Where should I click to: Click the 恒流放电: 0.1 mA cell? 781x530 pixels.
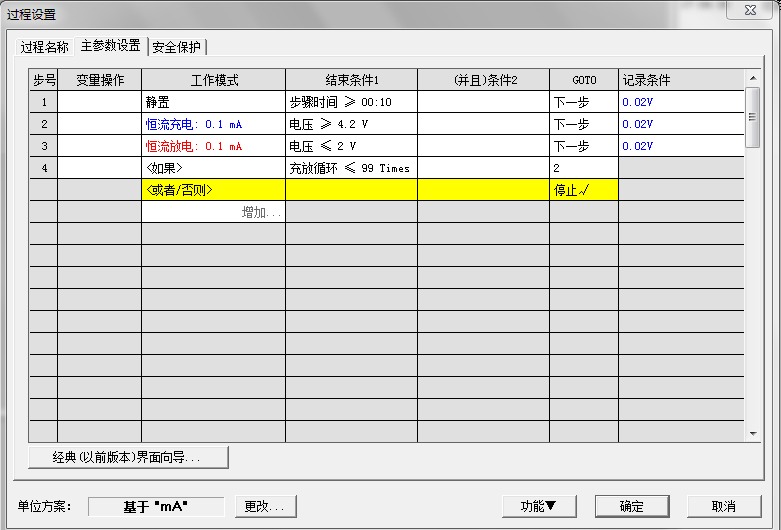[214, 145]
